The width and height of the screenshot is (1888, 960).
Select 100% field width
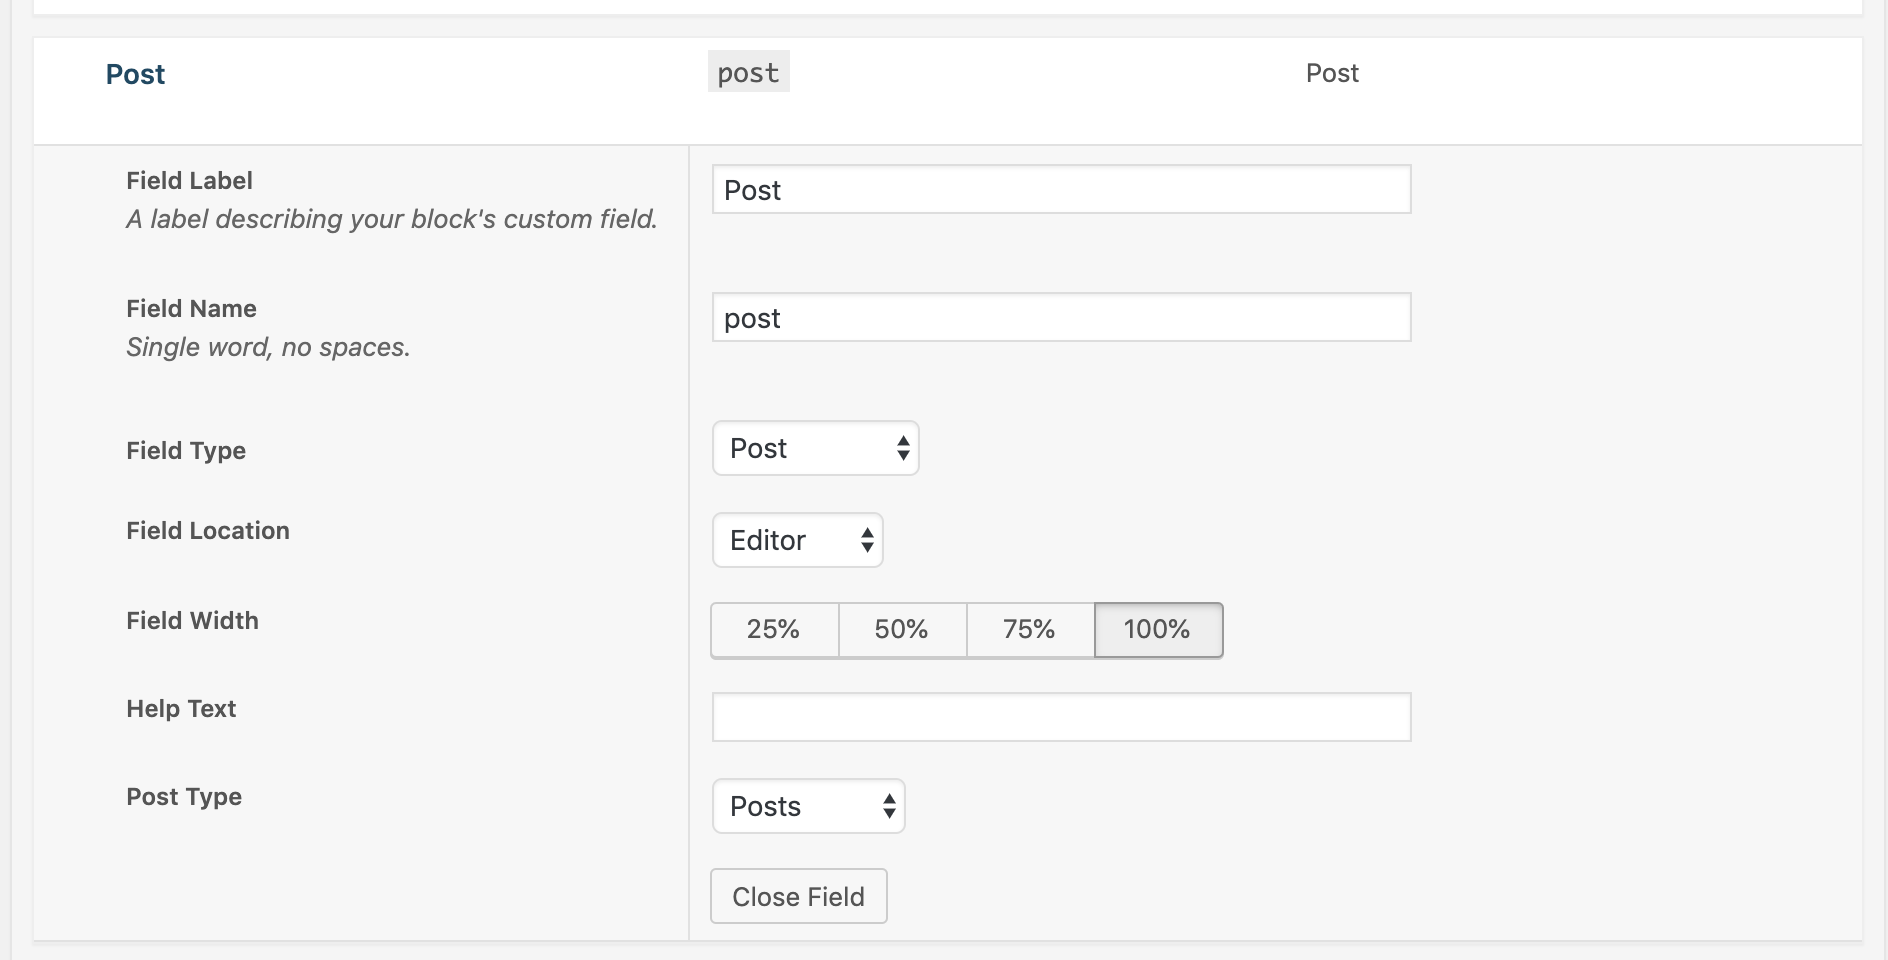[x=1157, y=630]
